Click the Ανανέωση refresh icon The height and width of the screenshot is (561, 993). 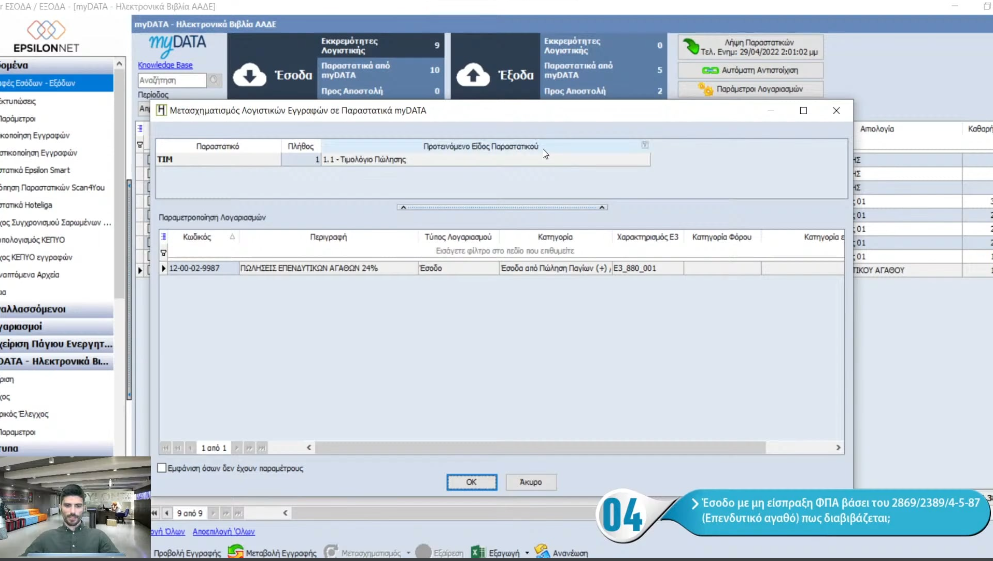pyautogui.click(x=542, y=552)
